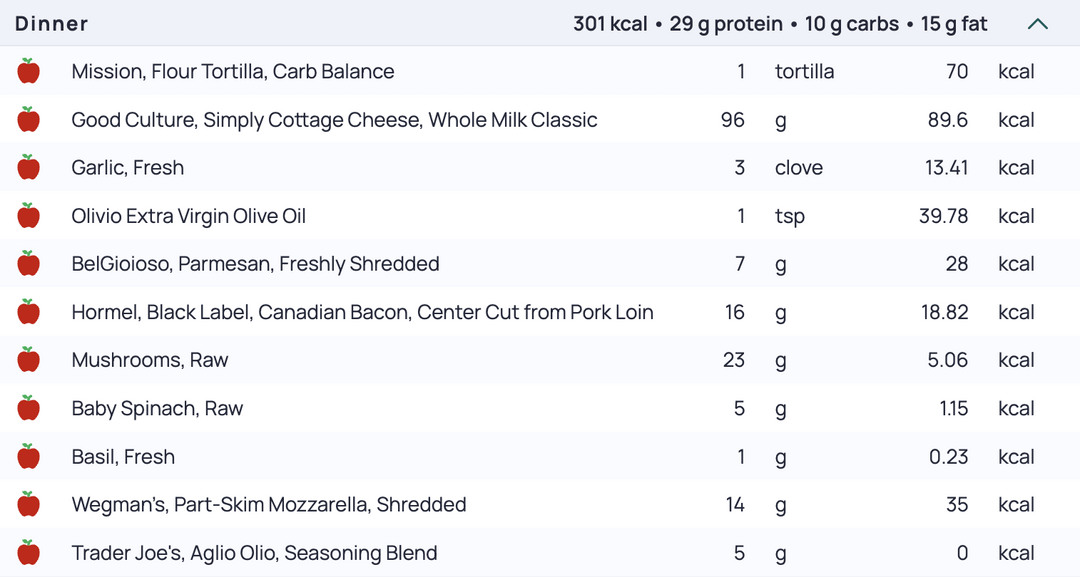
Task: Click the apple icon beside Hormel Canadian Bacon
Action: point(28,312)
